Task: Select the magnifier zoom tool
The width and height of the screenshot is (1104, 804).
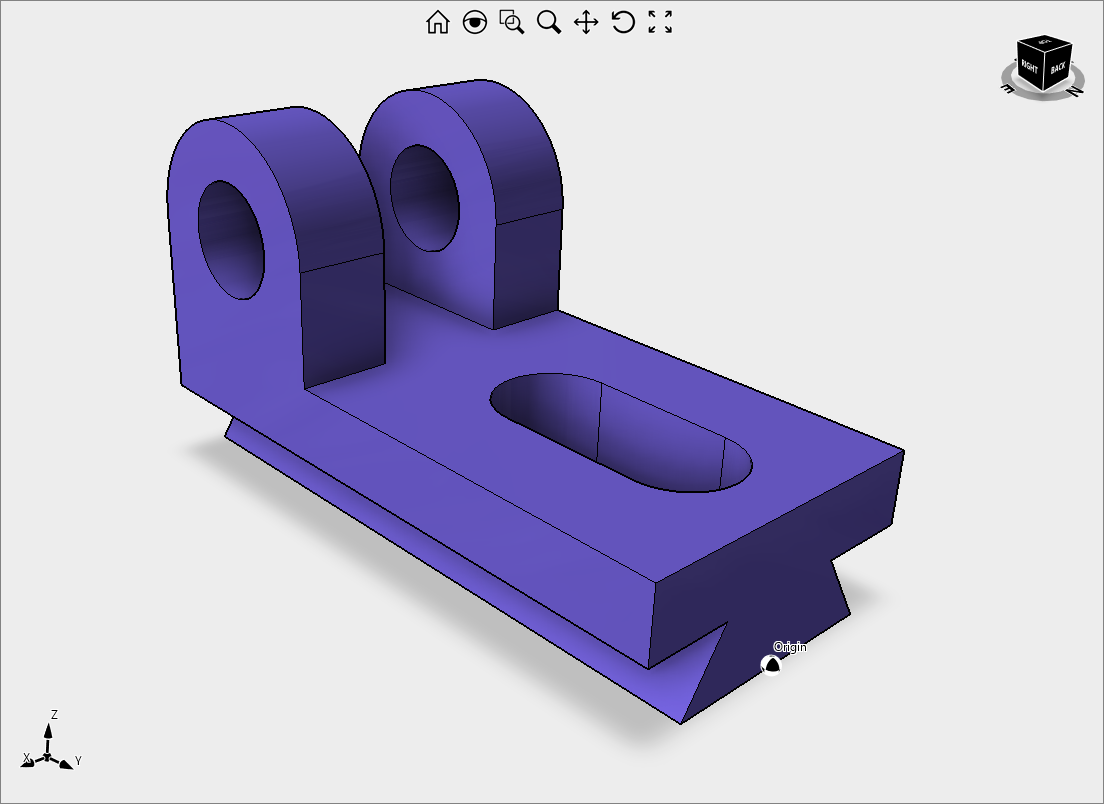Action: [549, 22]
